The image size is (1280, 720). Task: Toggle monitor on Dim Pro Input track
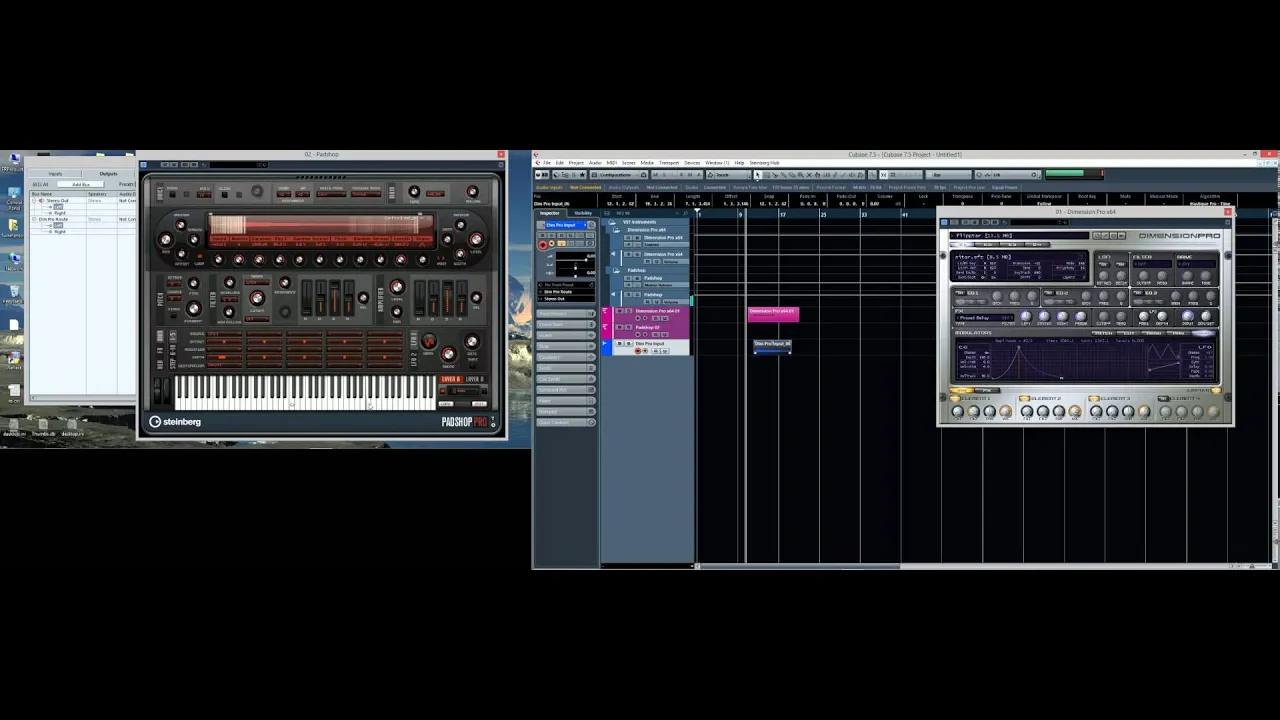(645, 351)
